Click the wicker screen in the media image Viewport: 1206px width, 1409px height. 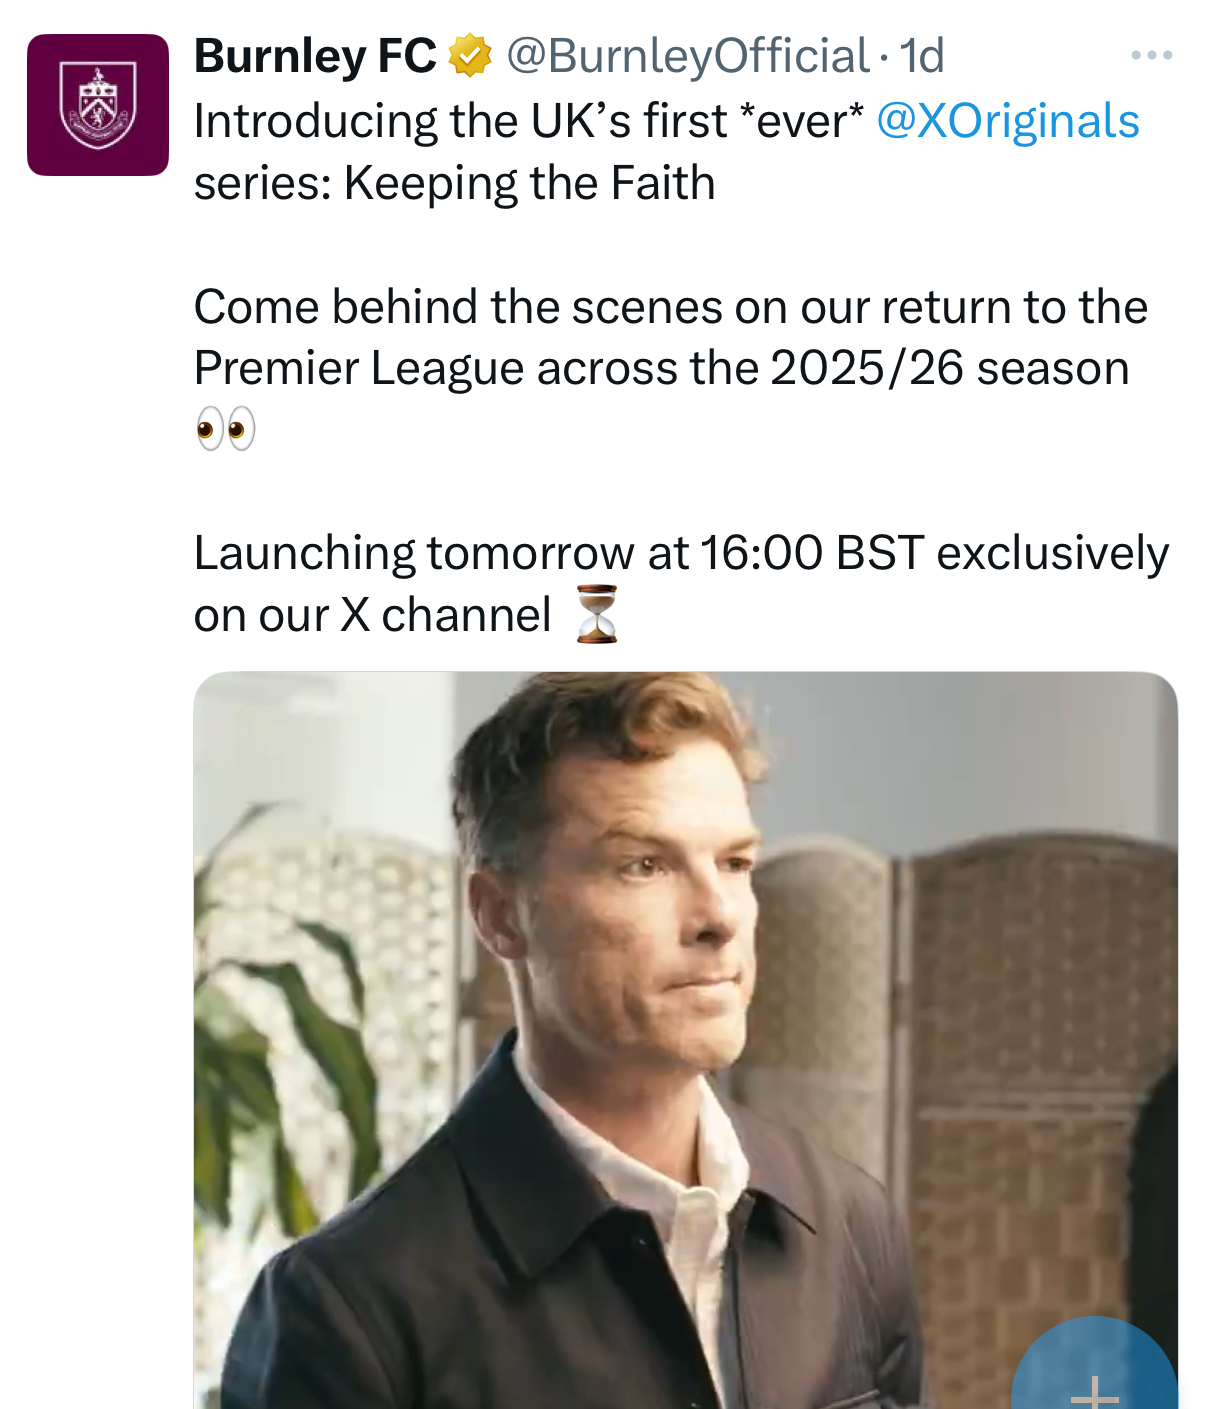tap(1030, 1000)
